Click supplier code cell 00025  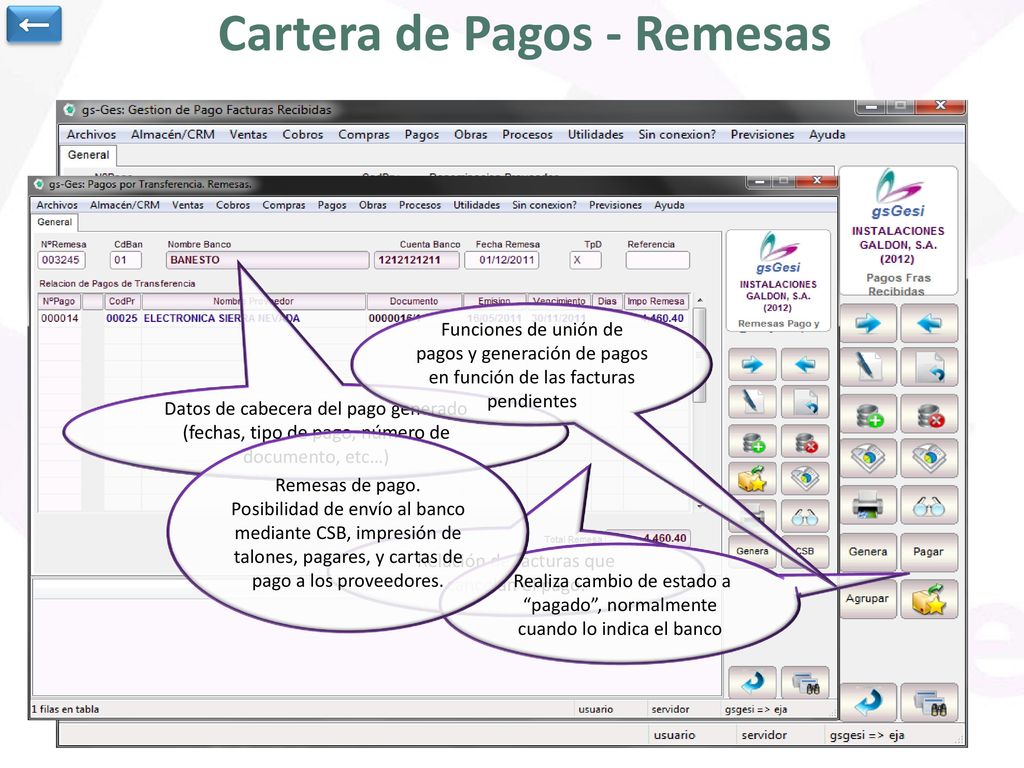point(122,318)
